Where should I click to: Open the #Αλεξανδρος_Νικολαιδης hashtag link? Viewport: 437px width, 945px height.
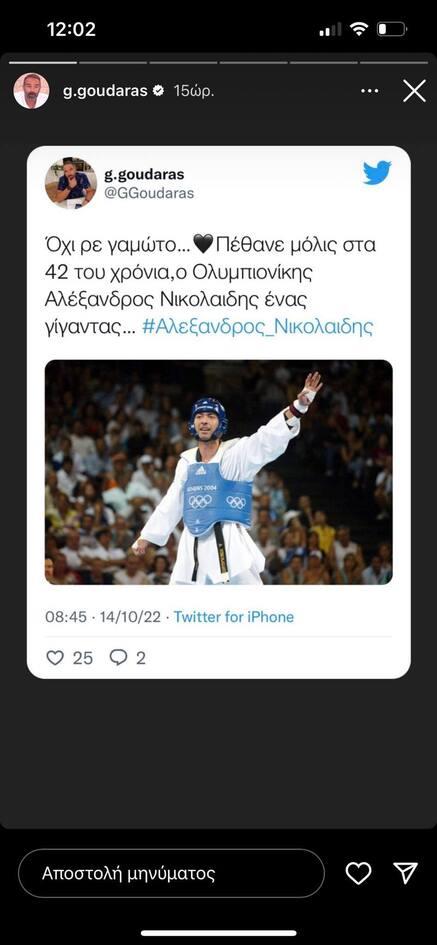pos(257,327)
